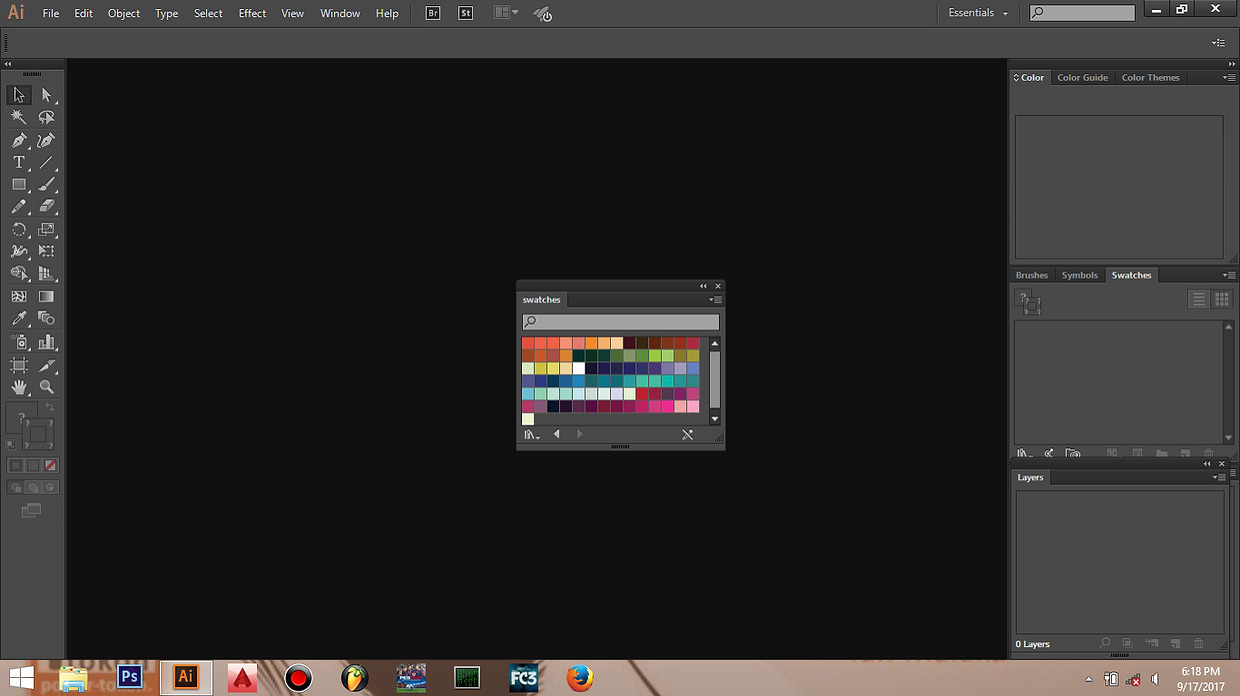Set paint mode to None
Screen dimensions: 1240x696
click(50, 466)
